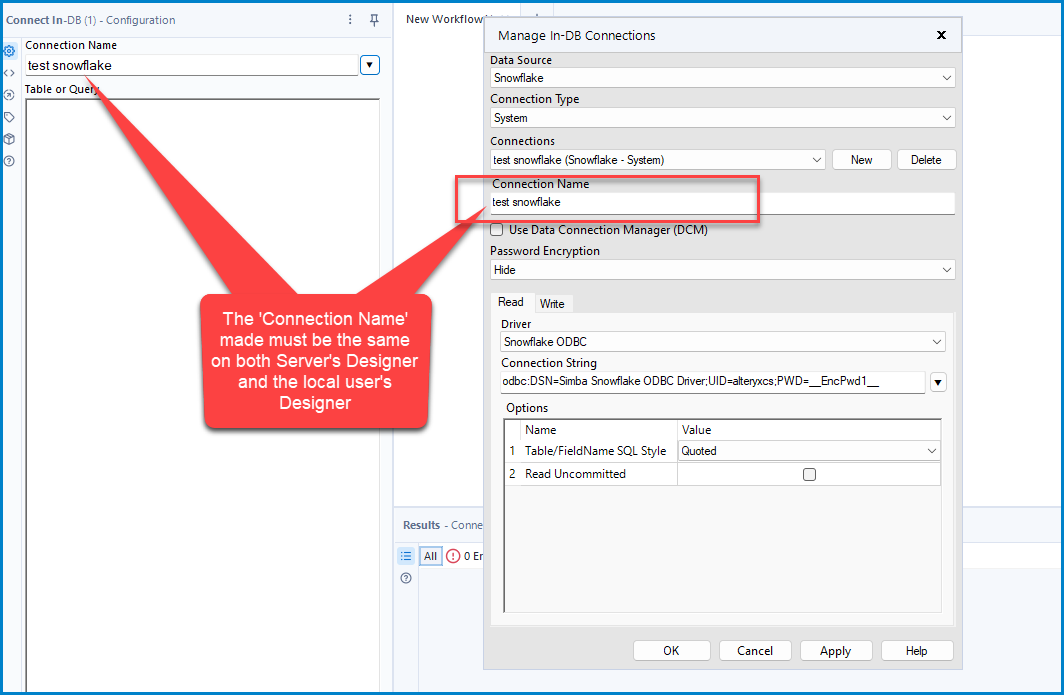This screenshot has height=695, width=1064.
Task: Cancel the Manage In-DB Connections dialog
Action: (x=755, y=650)
